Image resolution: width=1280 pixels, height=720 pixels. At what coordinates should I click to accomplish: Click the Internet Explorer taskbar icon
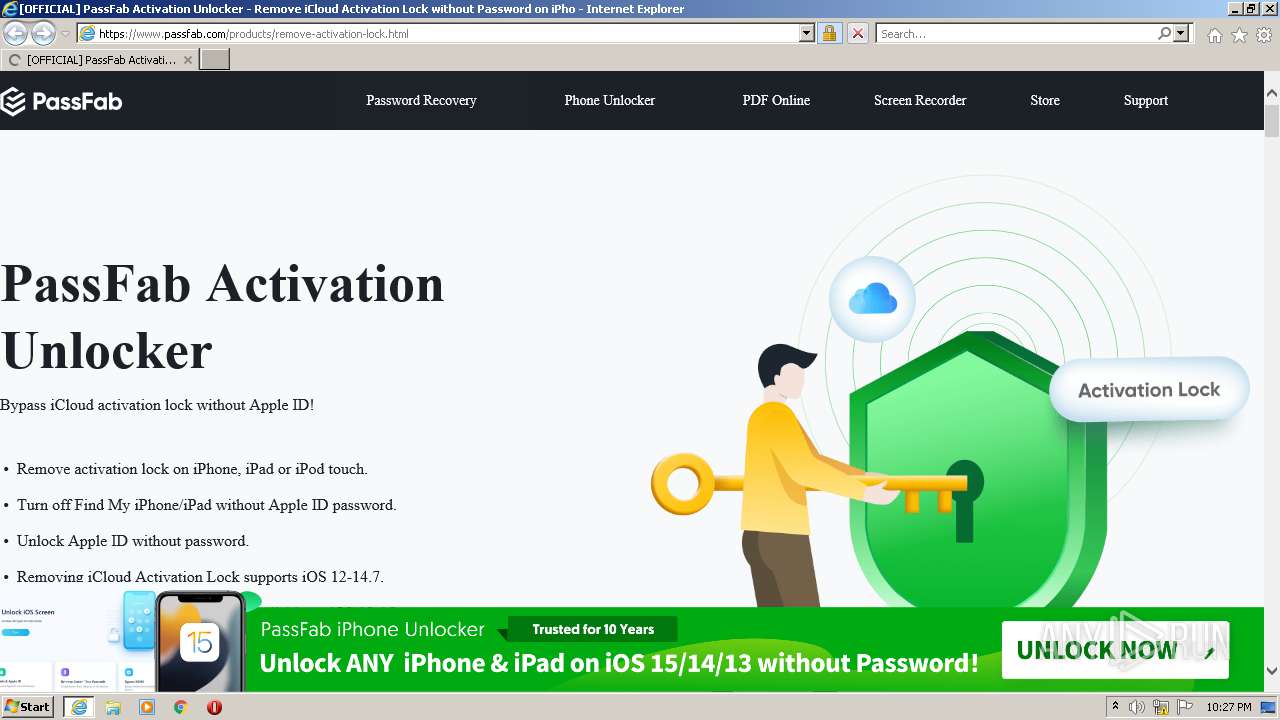(79, 707)
